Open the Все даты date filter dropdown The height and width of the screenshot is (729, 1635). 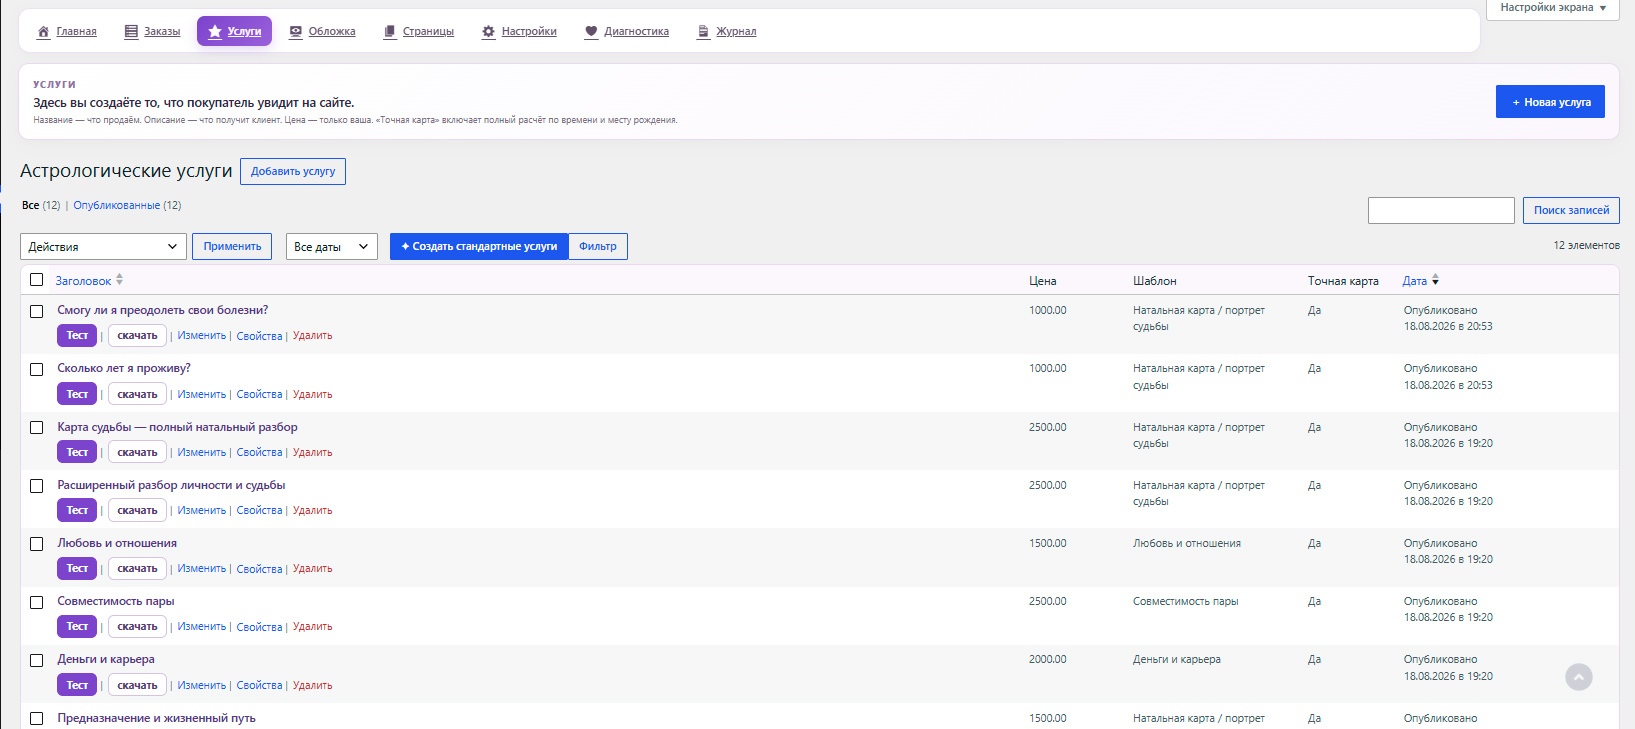tap(331, 247)
